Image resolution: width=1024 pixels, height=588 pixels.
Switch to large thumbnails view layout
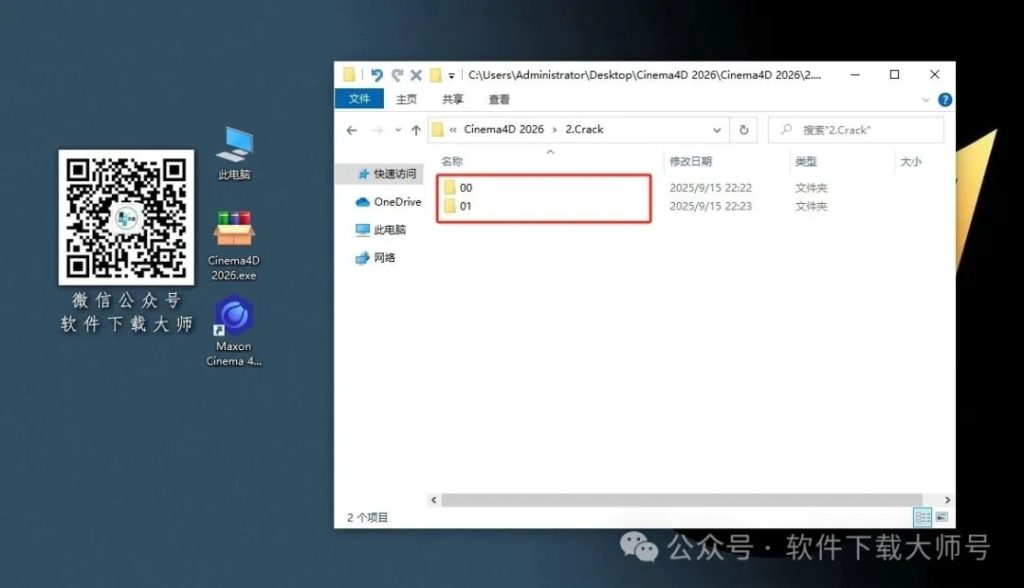[942, 517]
